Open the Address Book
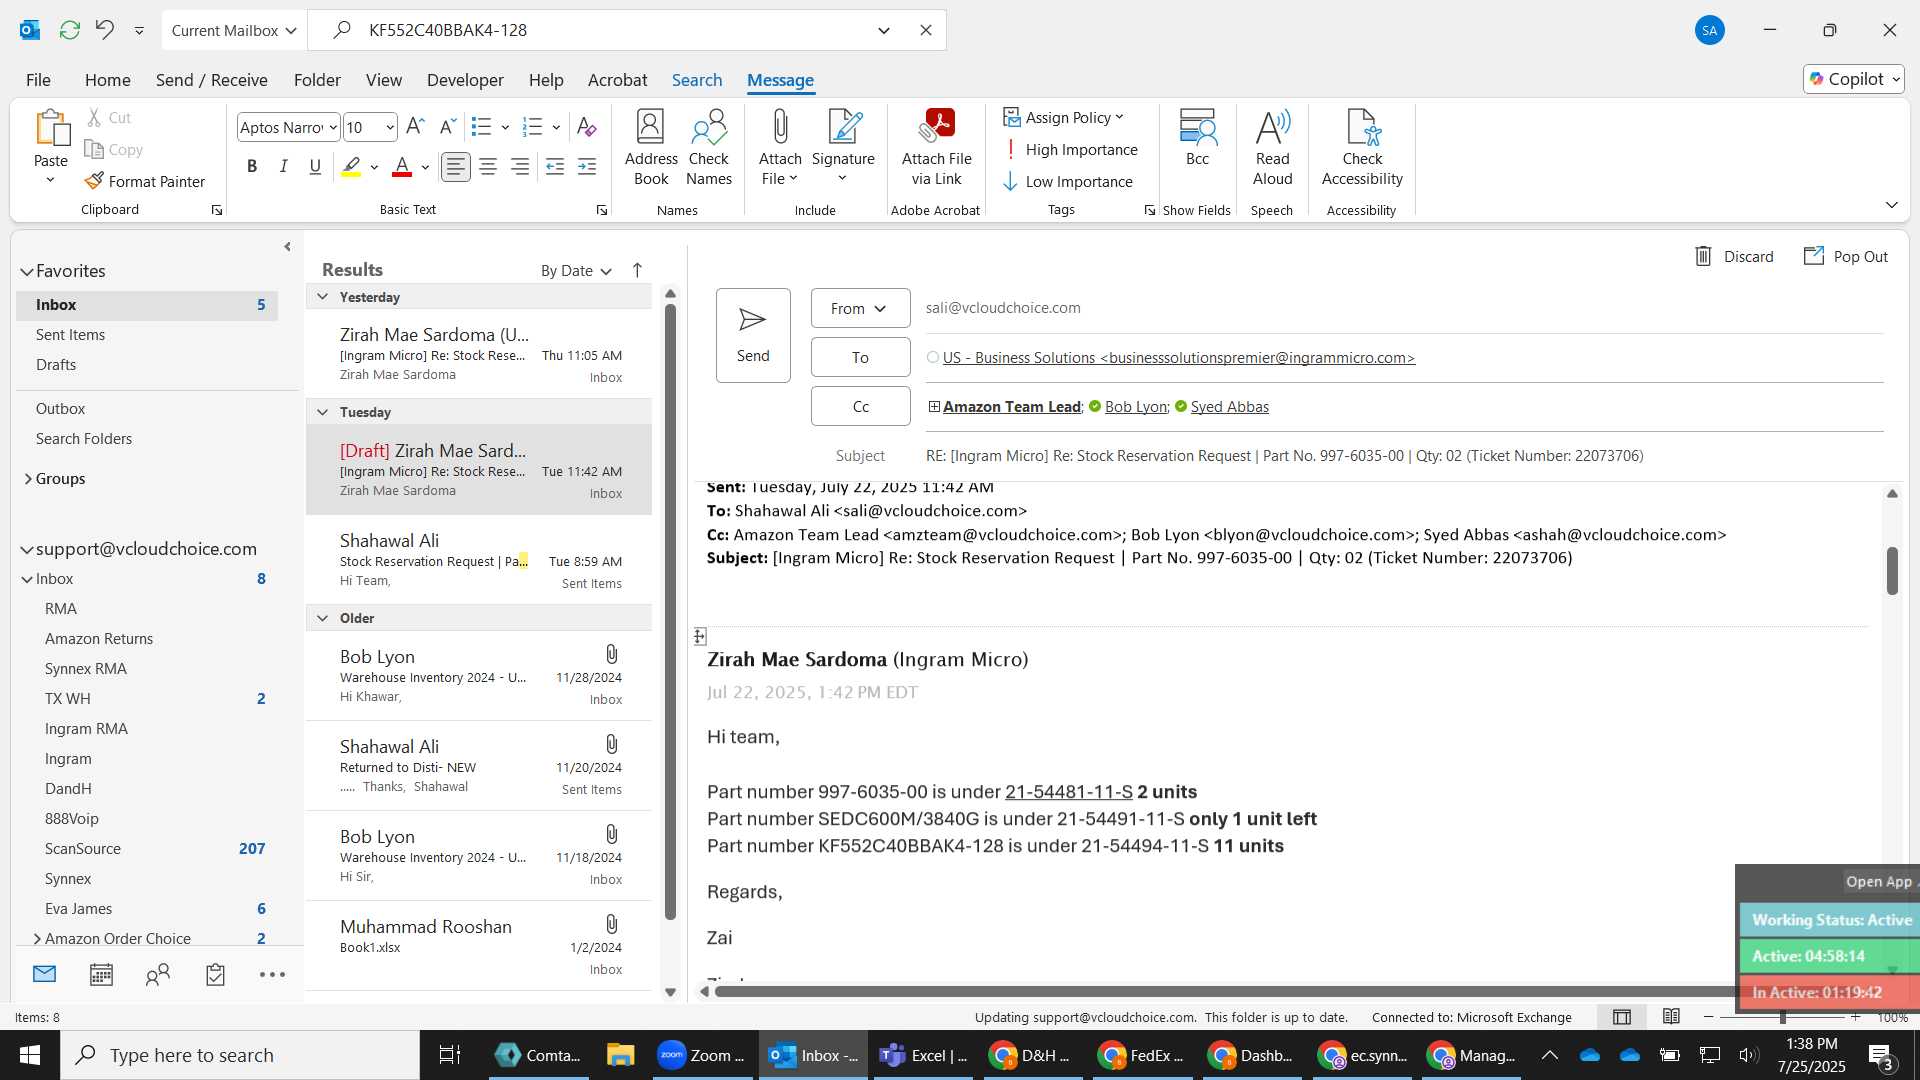The image size is (1920, 1080). pos(651,148)
